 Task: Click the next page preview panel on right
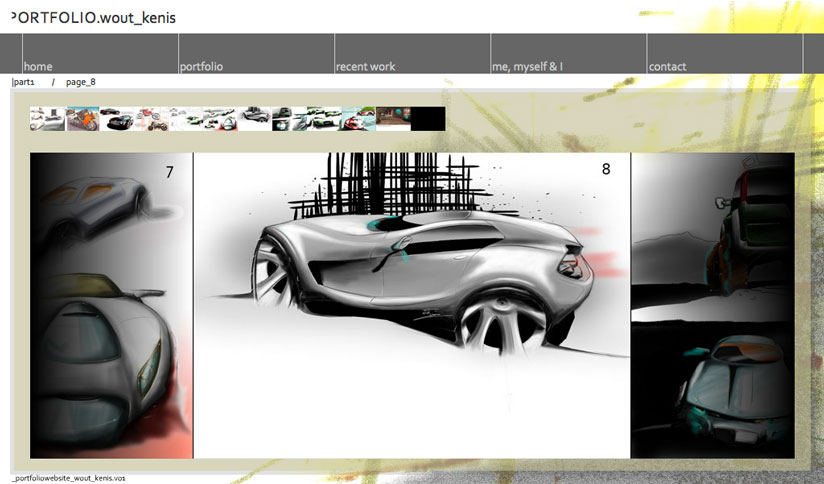712,305
